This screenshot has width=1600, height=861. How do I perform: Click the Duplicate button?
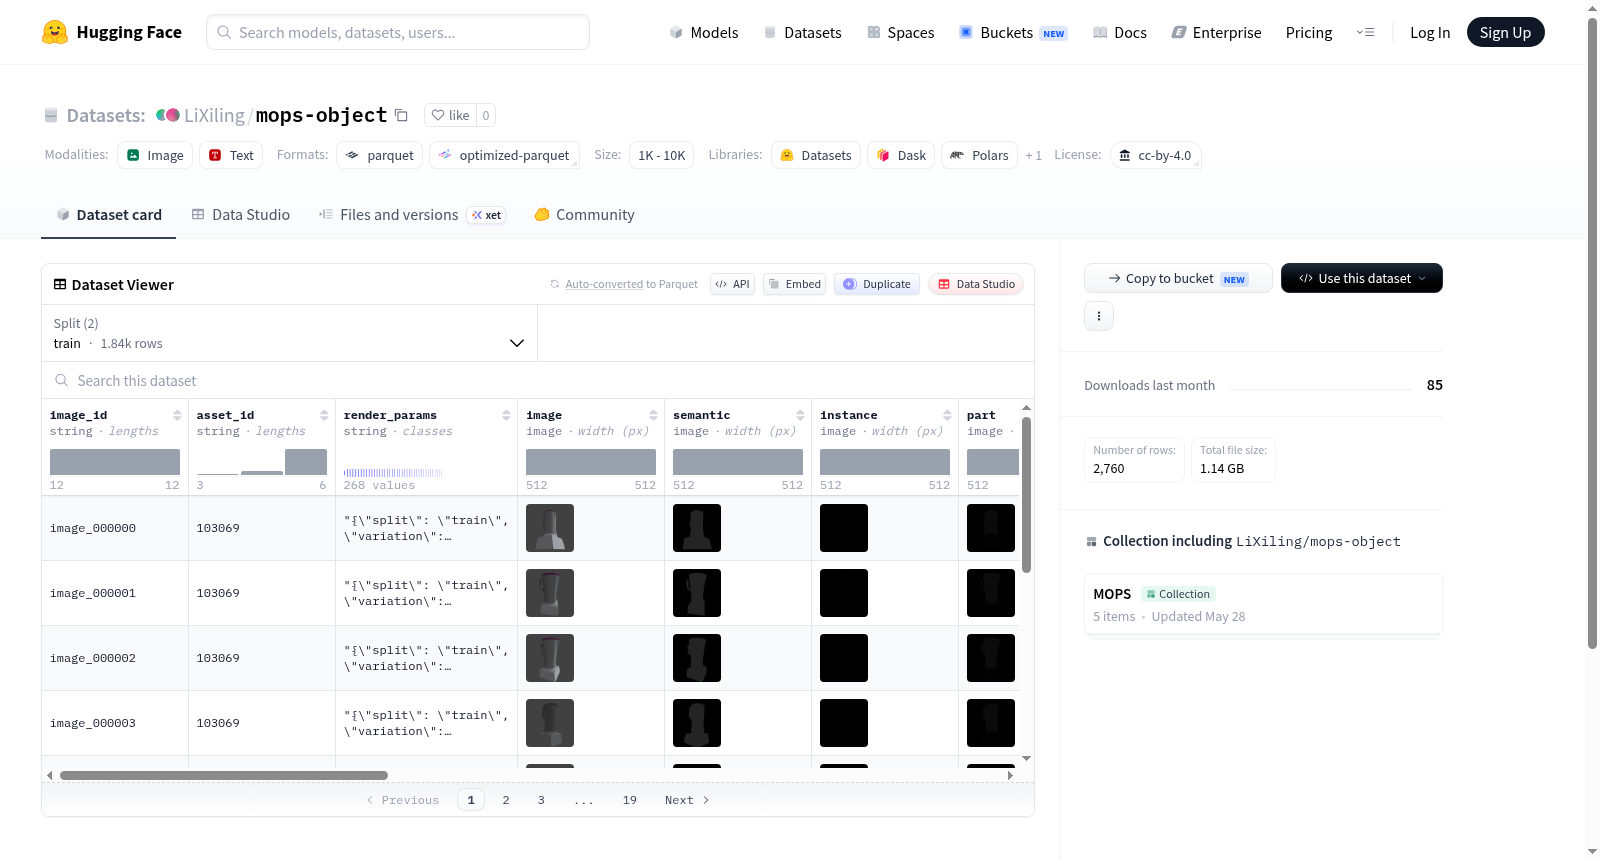877,284
